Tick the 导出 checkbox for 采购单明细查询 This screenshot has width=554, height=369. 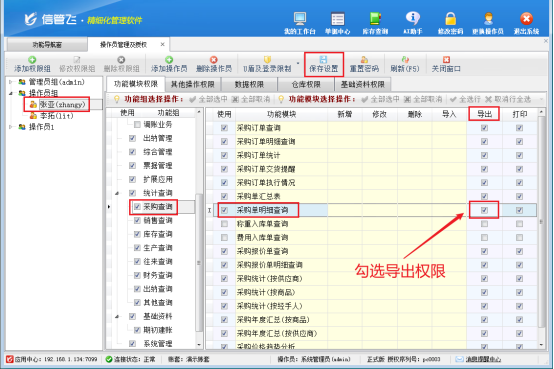pos(484,210)
